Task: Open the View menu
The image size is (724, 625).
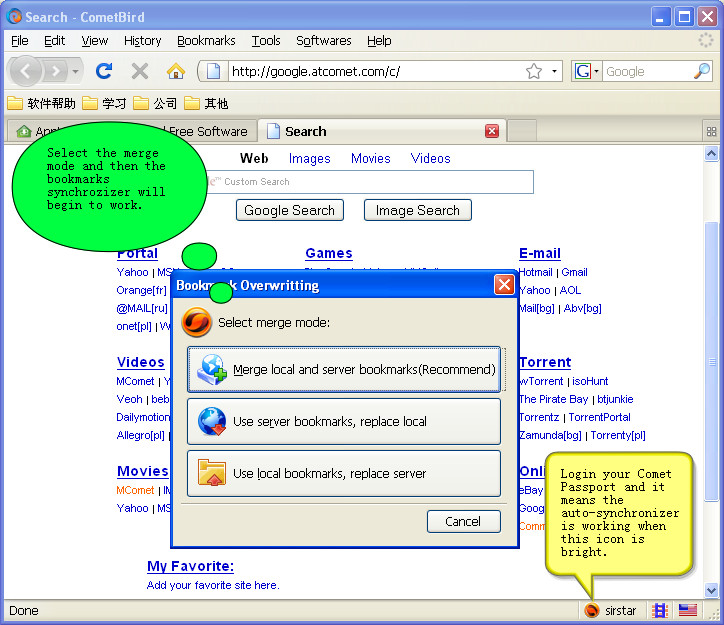Action: coord(95,41)
